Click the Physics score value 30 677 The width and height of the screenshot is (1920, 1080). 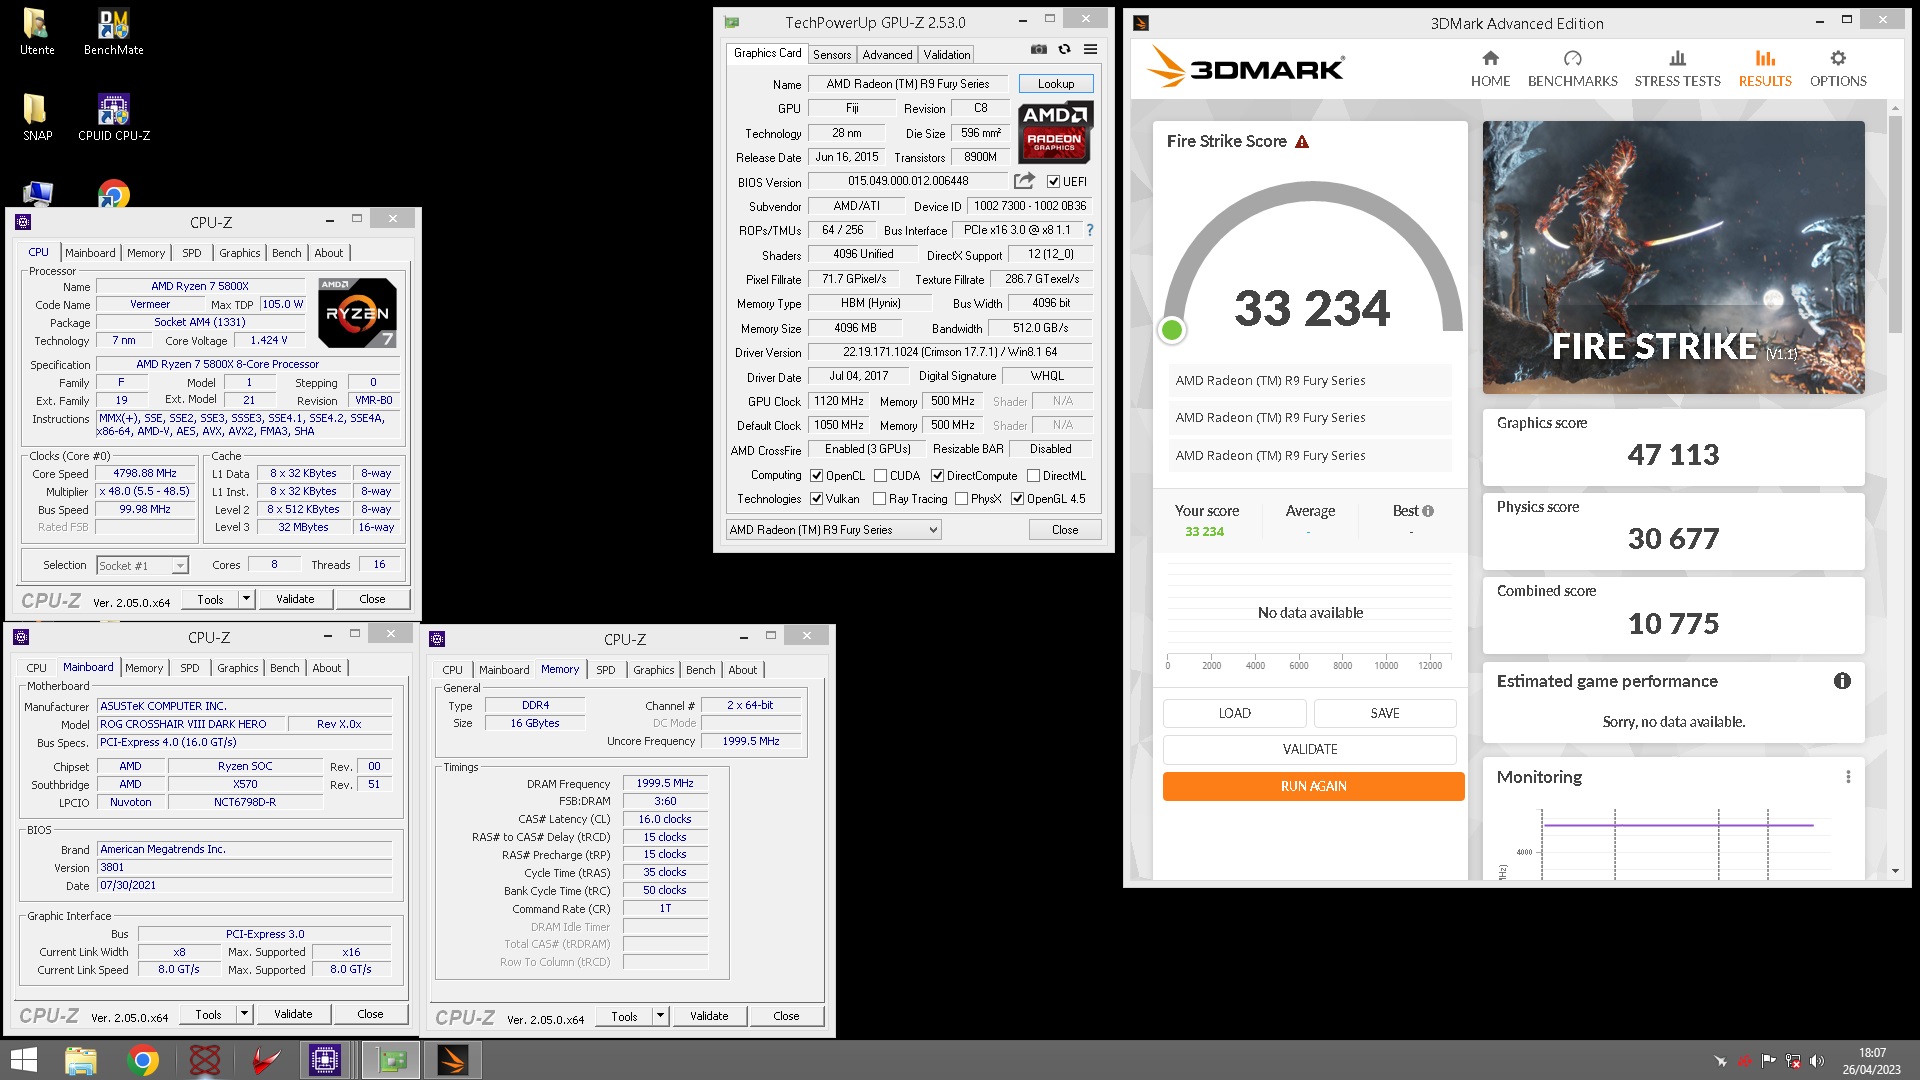point(1673,539)
